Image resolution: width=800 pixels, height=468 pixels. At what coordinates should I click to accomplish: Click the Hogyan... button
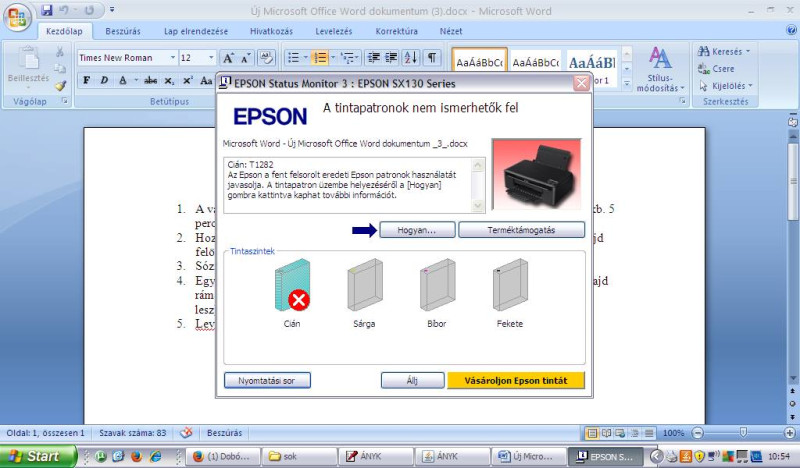pyautogui.click(x=417, y=230)
